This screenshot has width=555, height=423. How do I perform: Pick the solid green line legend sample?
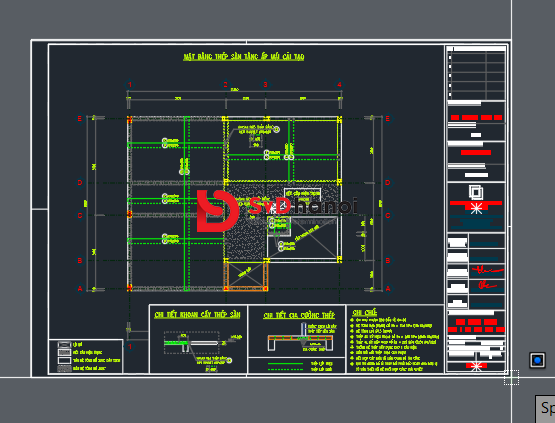tap(285, 364)
